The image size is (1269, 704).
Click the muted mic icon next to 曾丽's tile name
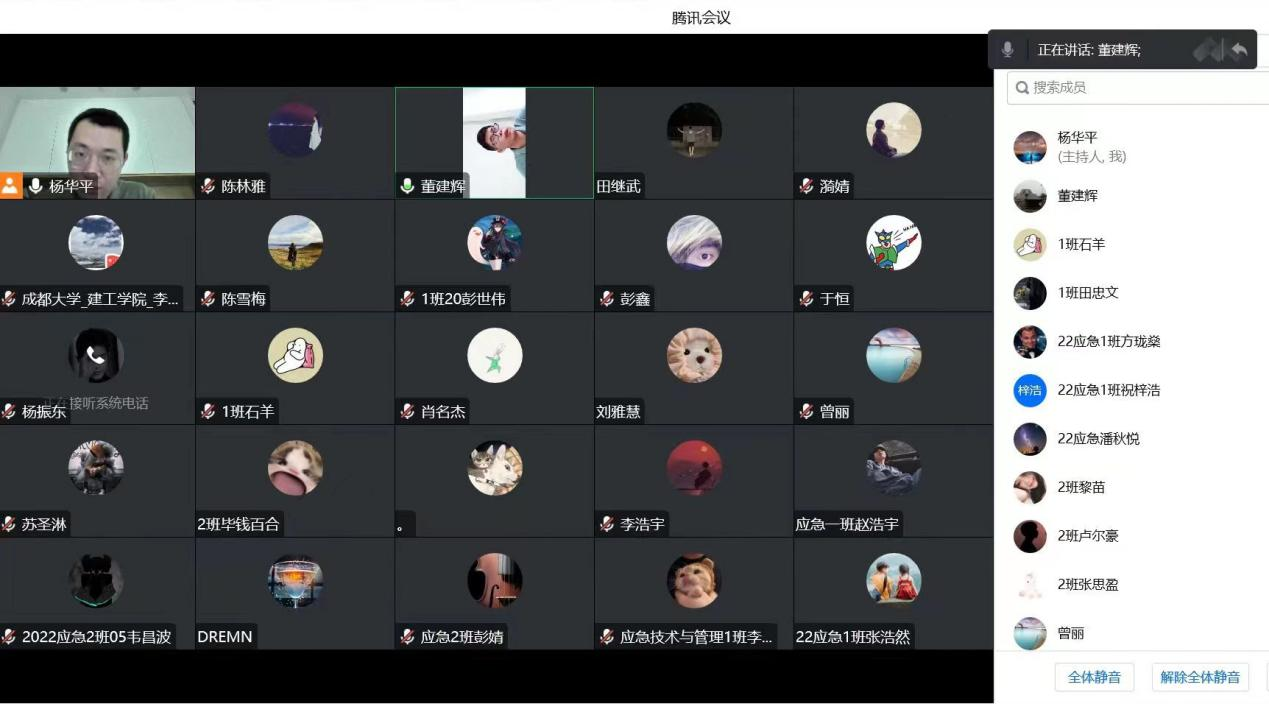807,412
